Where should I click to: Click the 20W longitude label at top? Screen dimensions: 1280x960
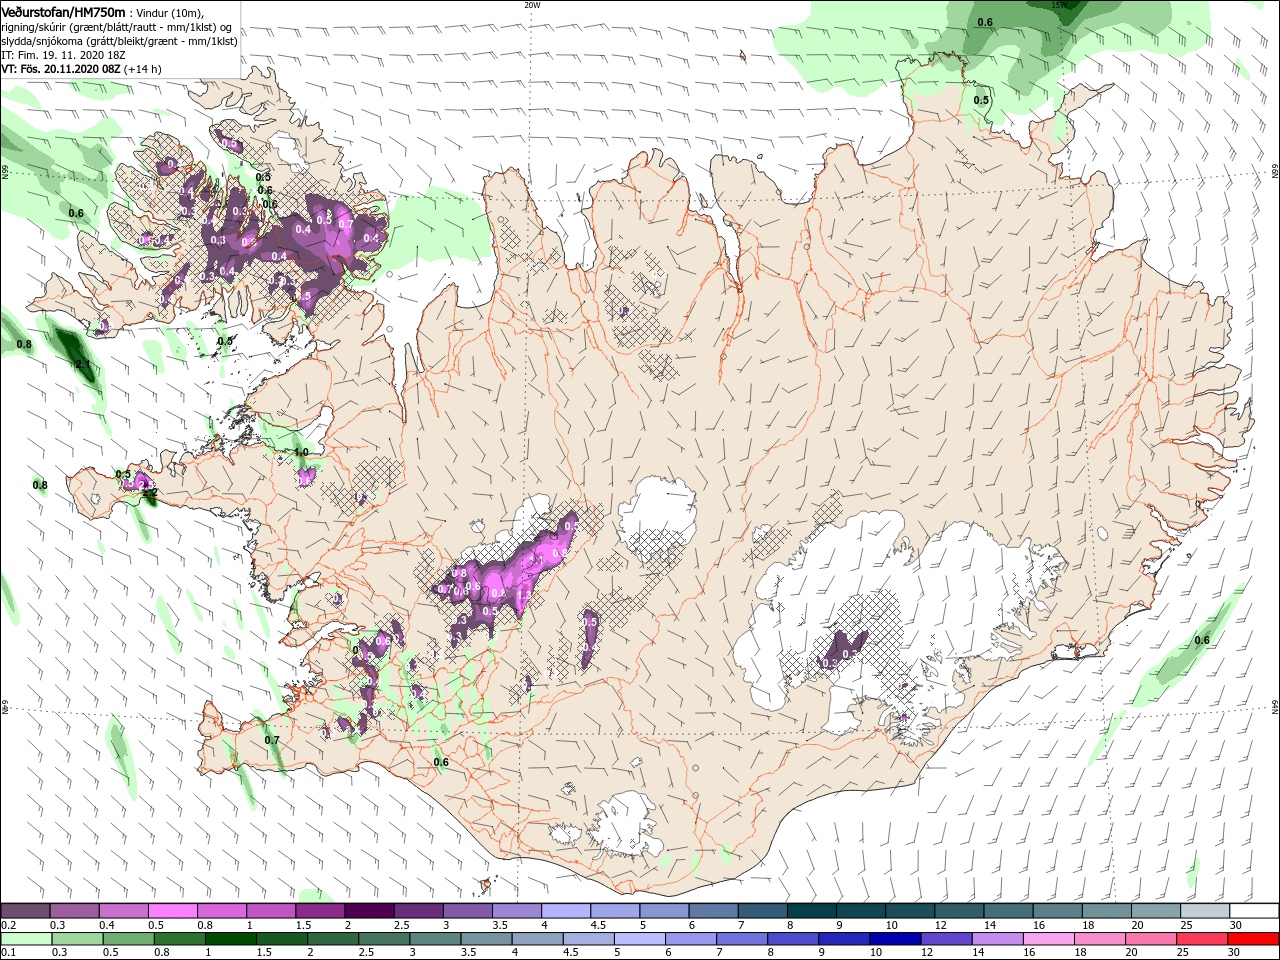(532, 5)
